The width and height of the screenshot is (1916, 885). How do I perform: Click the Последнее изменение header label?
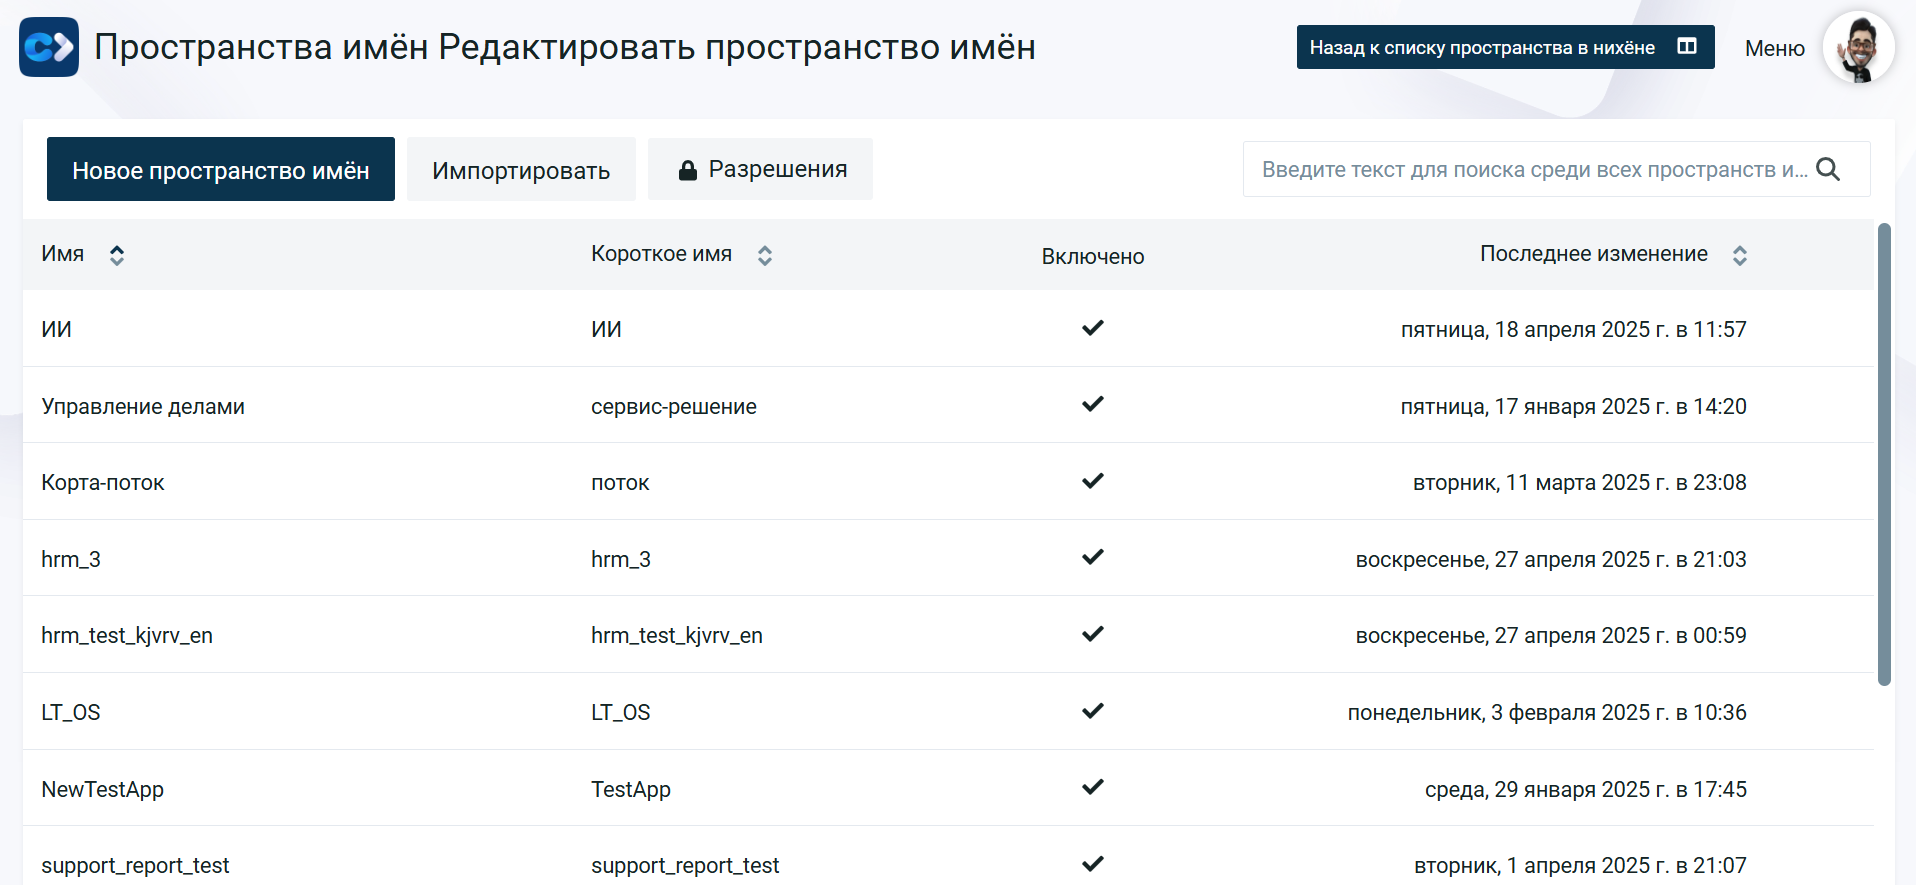[x=1593, y=254]
